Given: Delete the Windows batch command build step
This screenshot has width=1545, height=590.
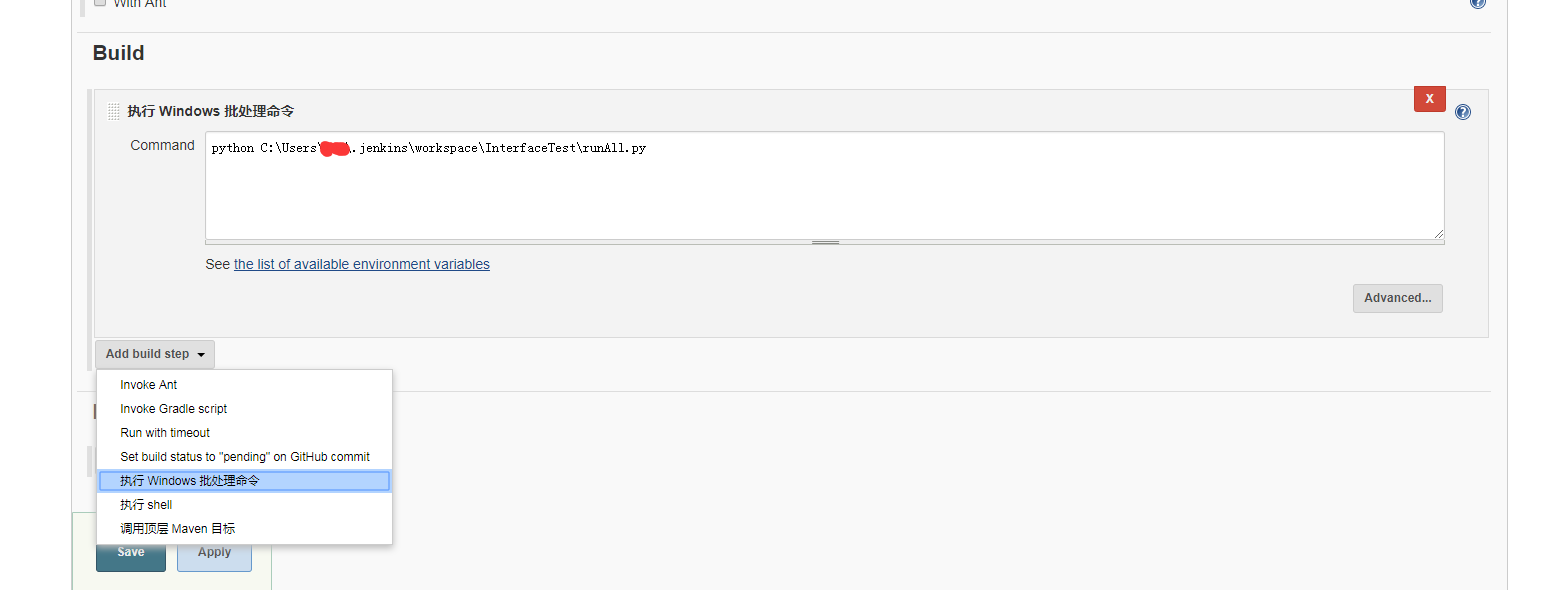Looking at the screenshot, I should (x=1429, y=99).
